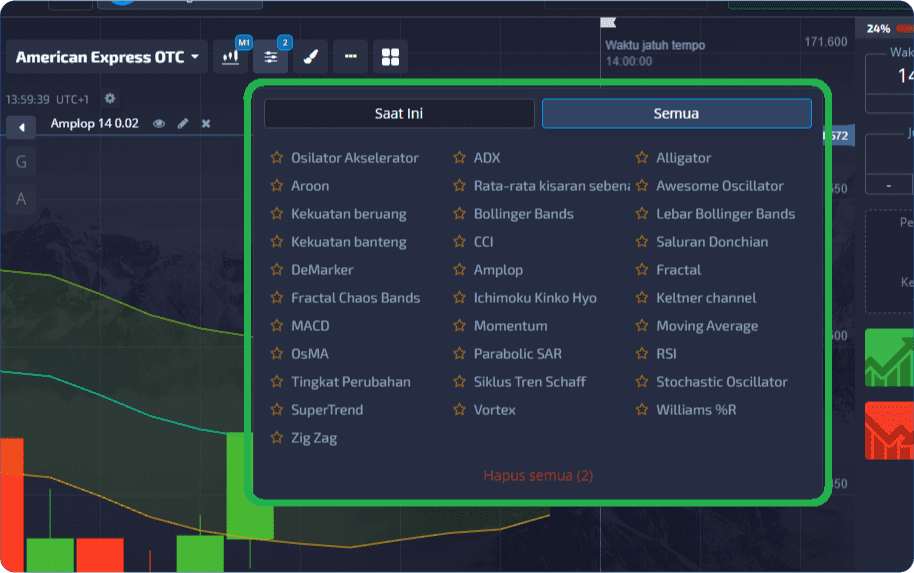914x573 pixels.
Task: Click the 13:59:39 UTC+1 clock text
Action: click(x=47, y=100)
